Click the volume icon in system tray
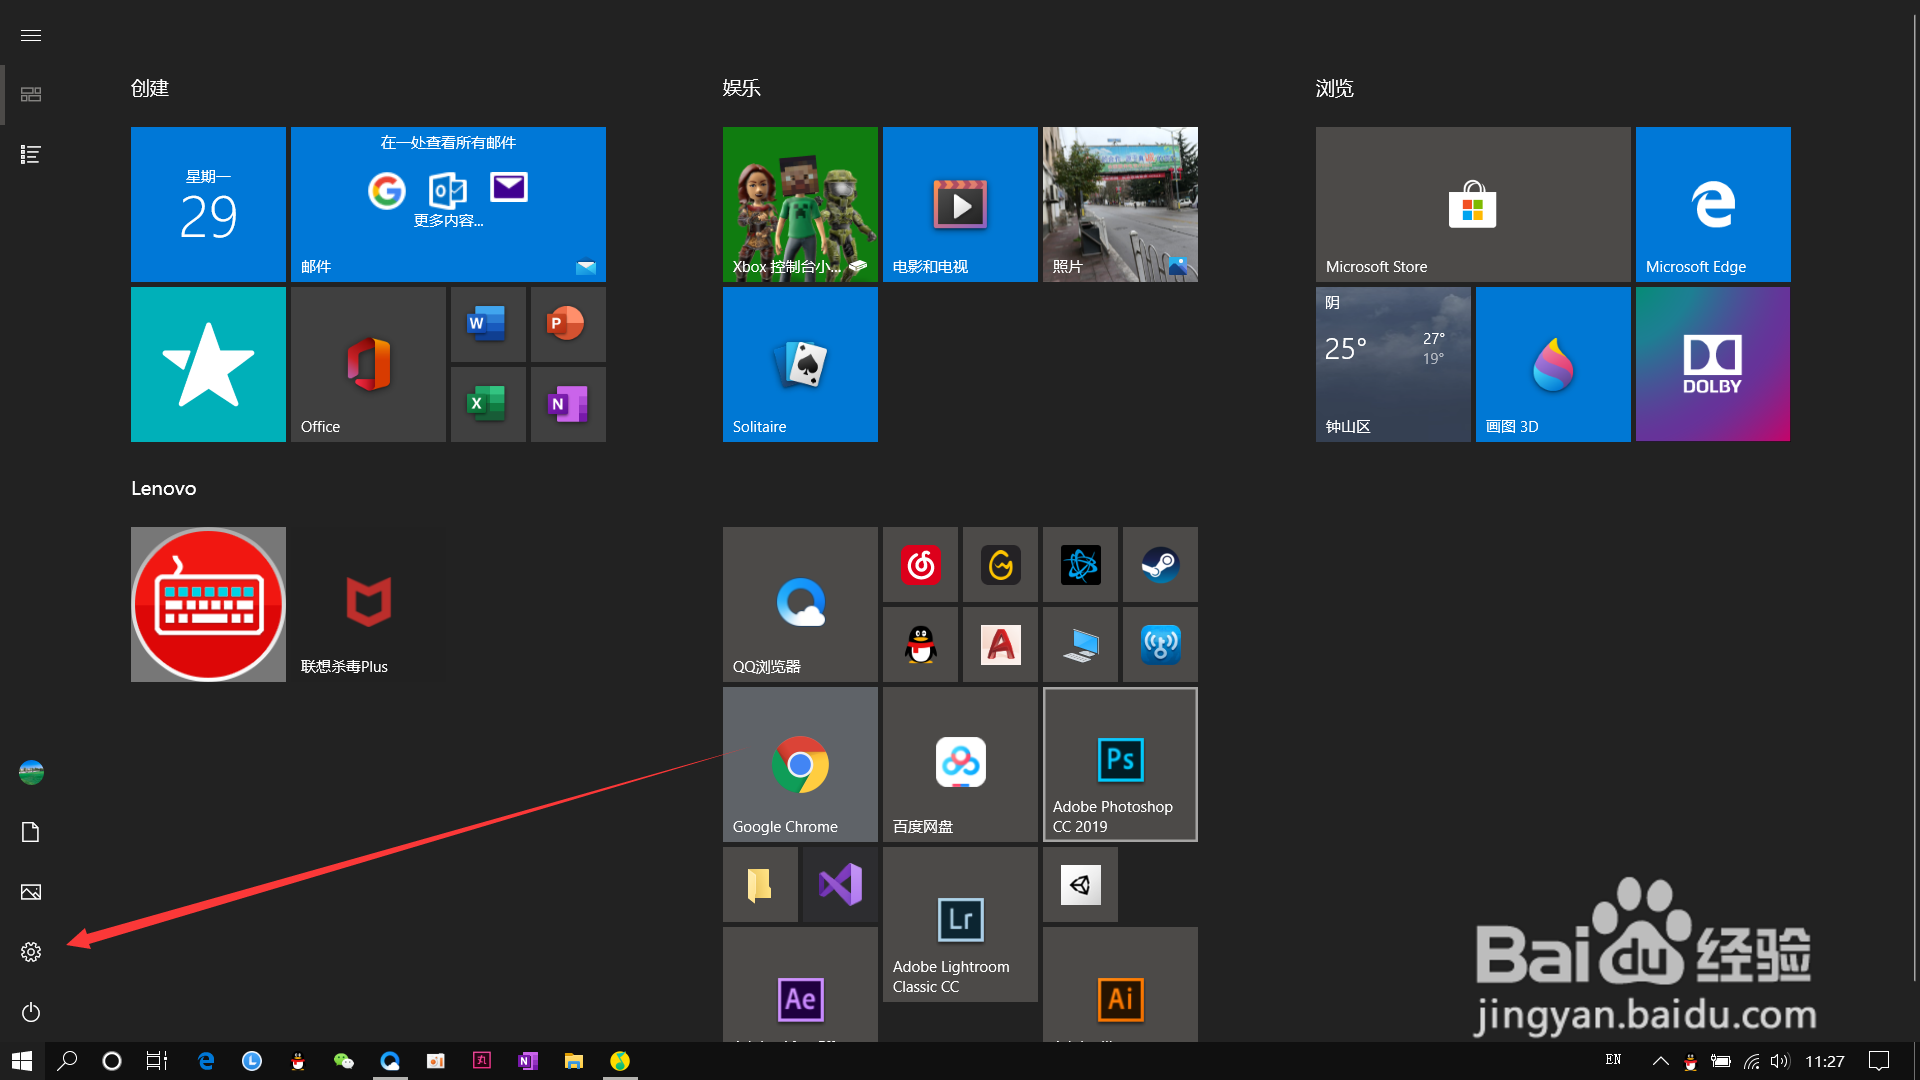1920x1080 pixels. pos(1779,1061)
